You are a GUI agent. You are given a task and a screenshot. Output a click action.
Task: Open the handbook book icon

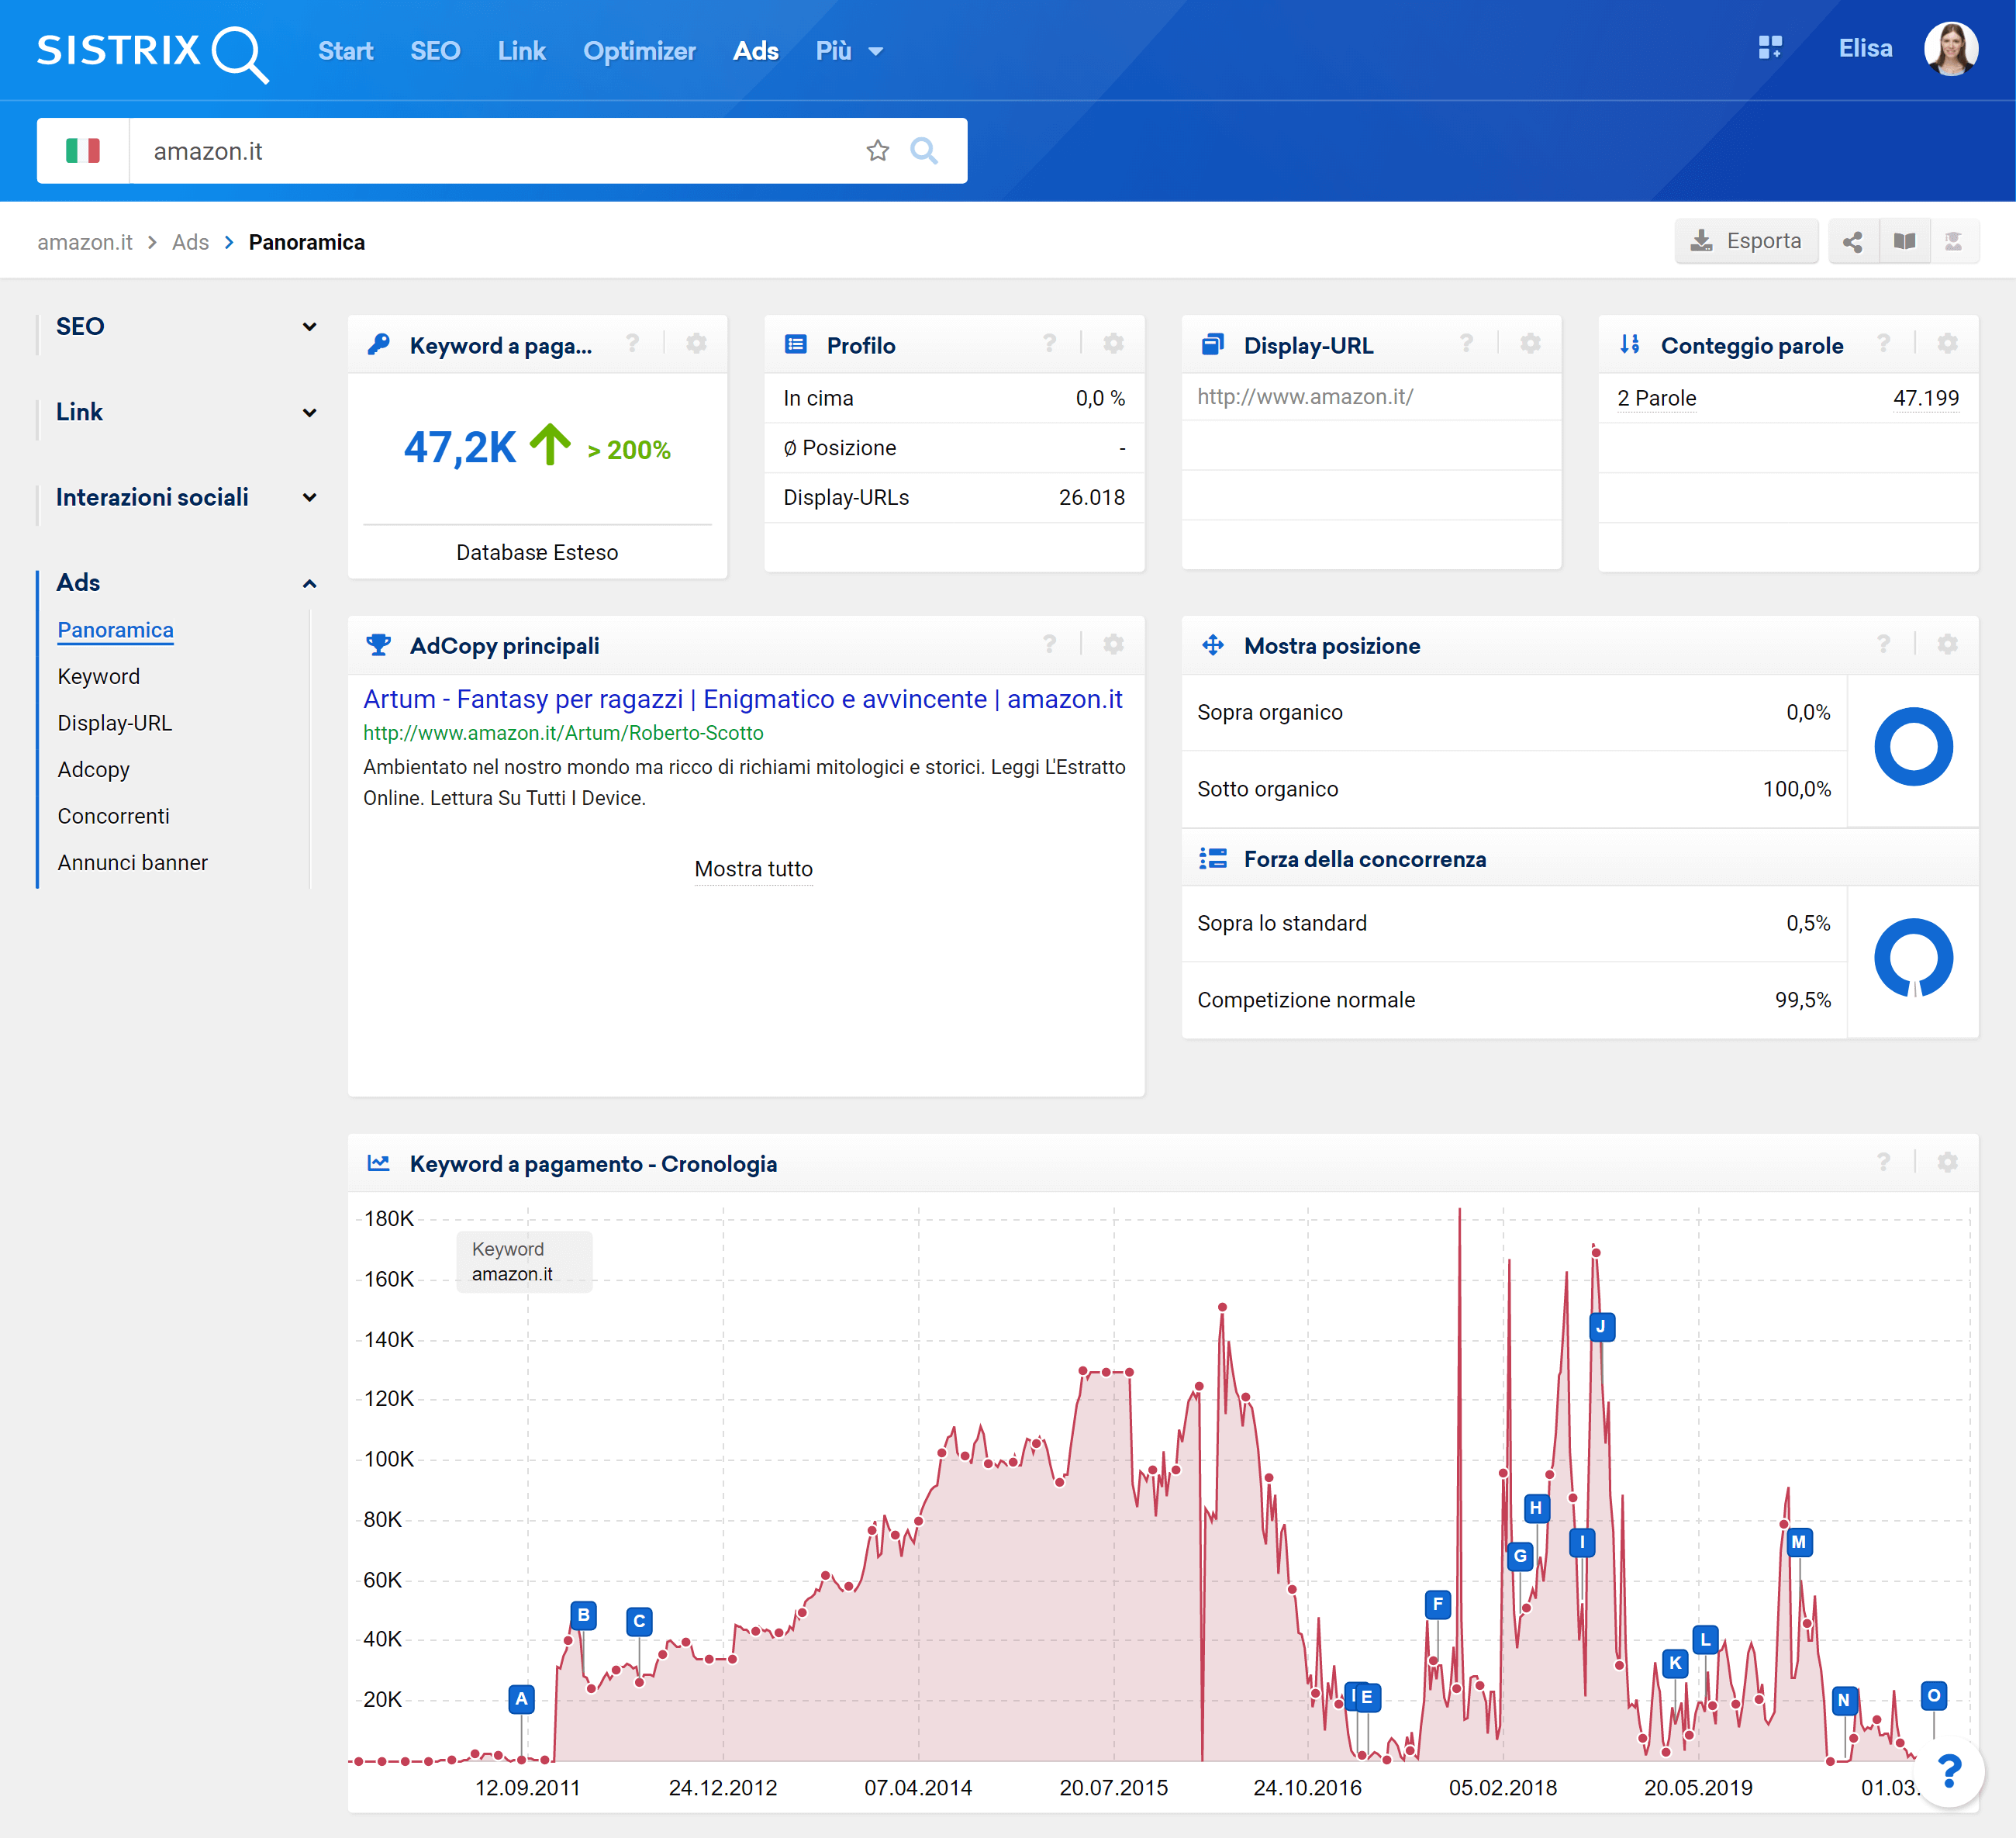click(x=1904, y=241)
